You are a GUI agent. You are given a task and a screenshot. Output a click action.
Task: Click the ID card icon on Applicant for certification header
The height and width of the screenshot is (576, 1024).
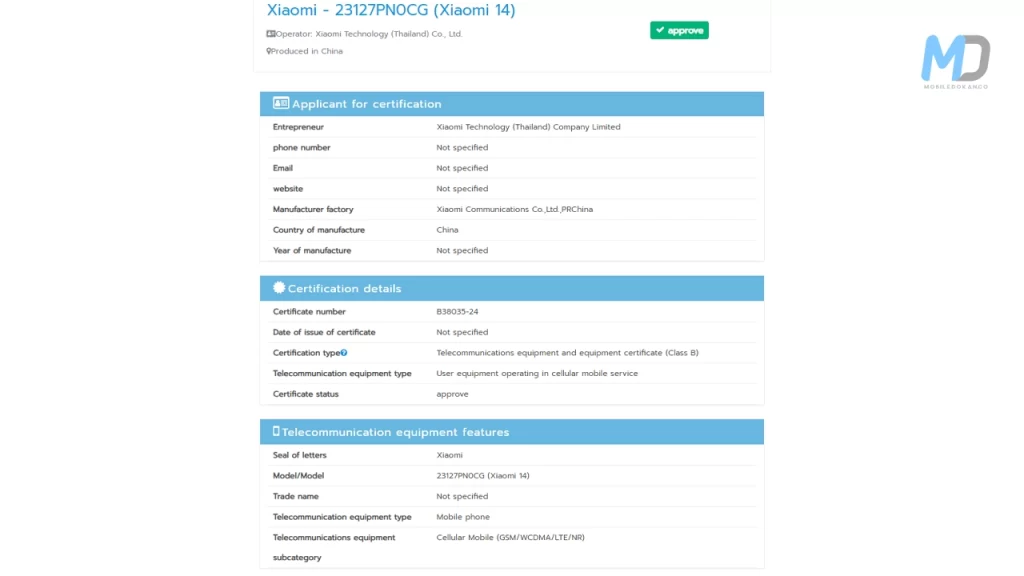tap(280, 103)
